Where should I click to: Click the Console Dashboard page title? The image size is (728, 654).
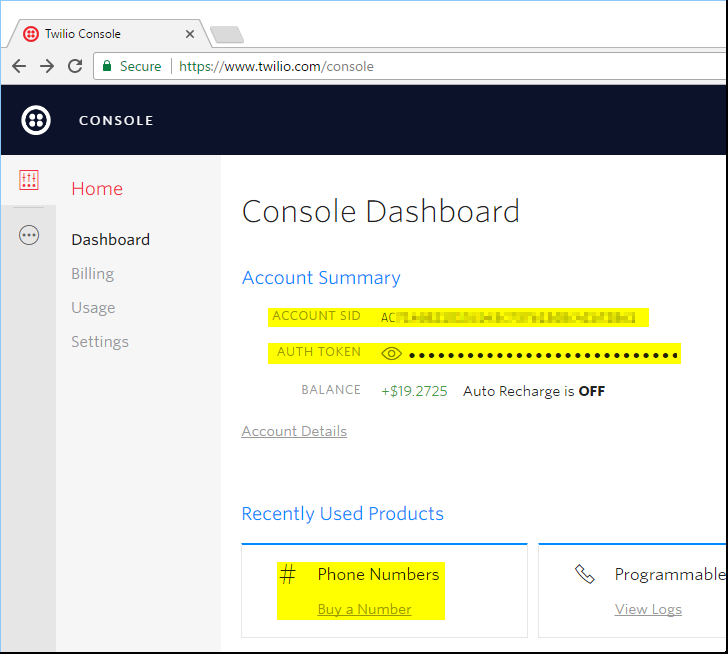click(x=381, y=212)
